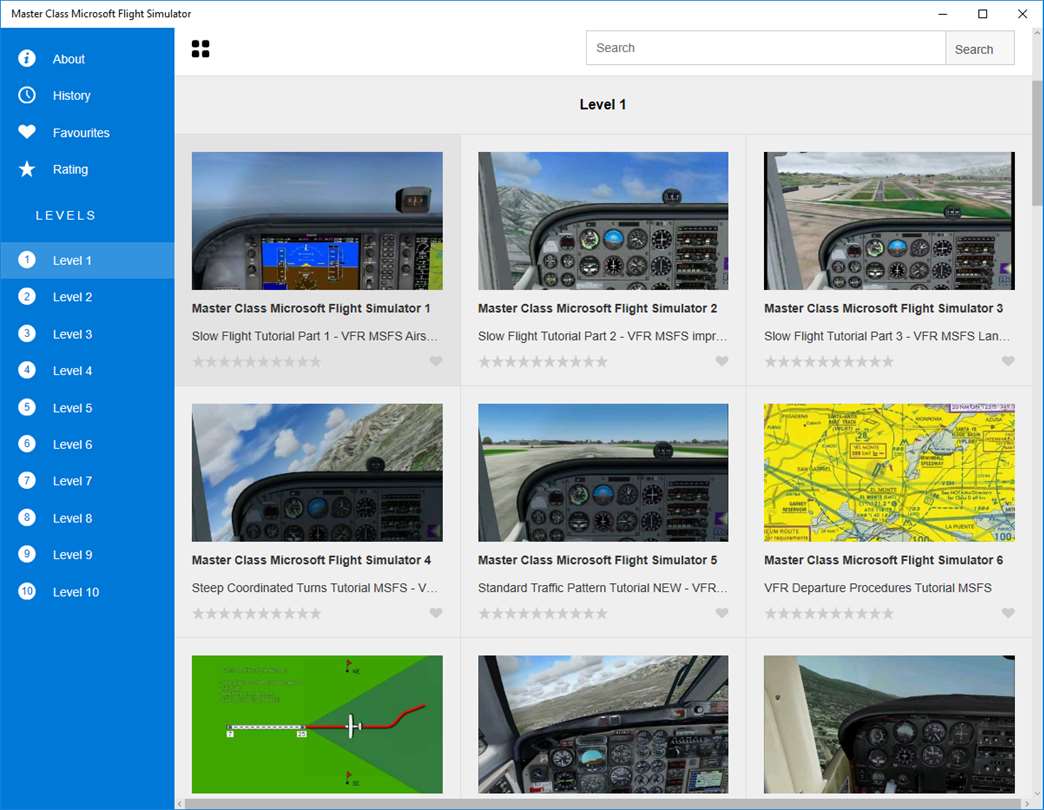The width and height of the screenshot is (1044, 810).
Task: Favourite Master Class Flight Simulator 4 heart
Action: [x=435, y=612]
